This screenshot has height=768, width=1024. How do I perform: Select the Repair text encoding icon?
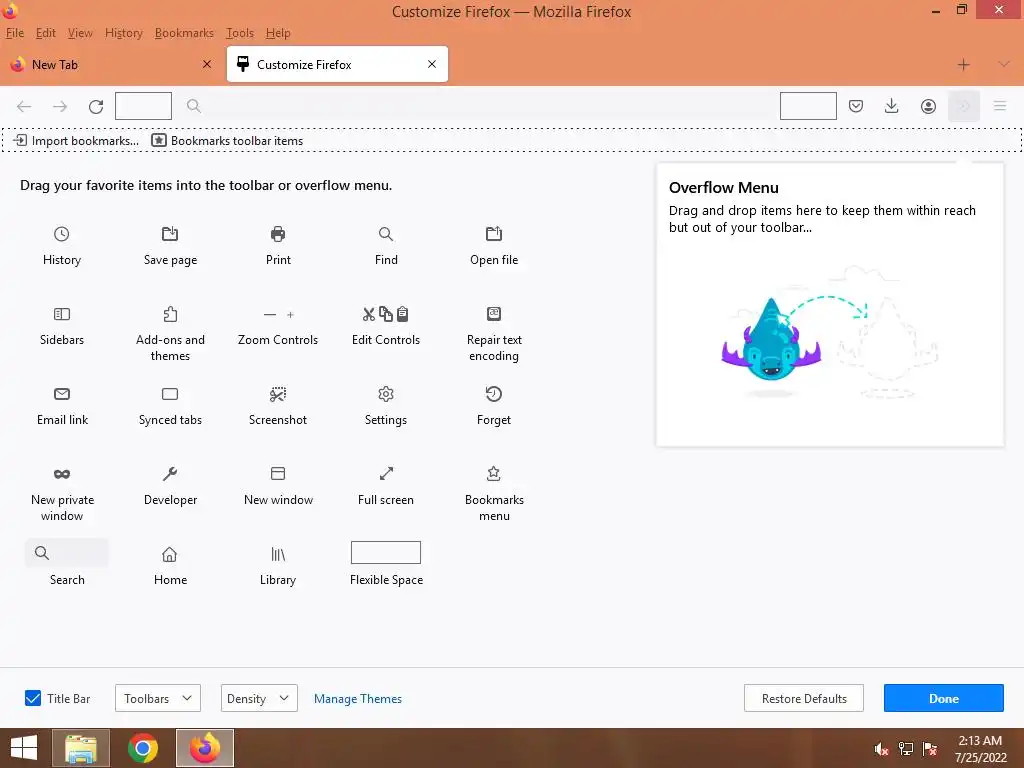(494, 314)
